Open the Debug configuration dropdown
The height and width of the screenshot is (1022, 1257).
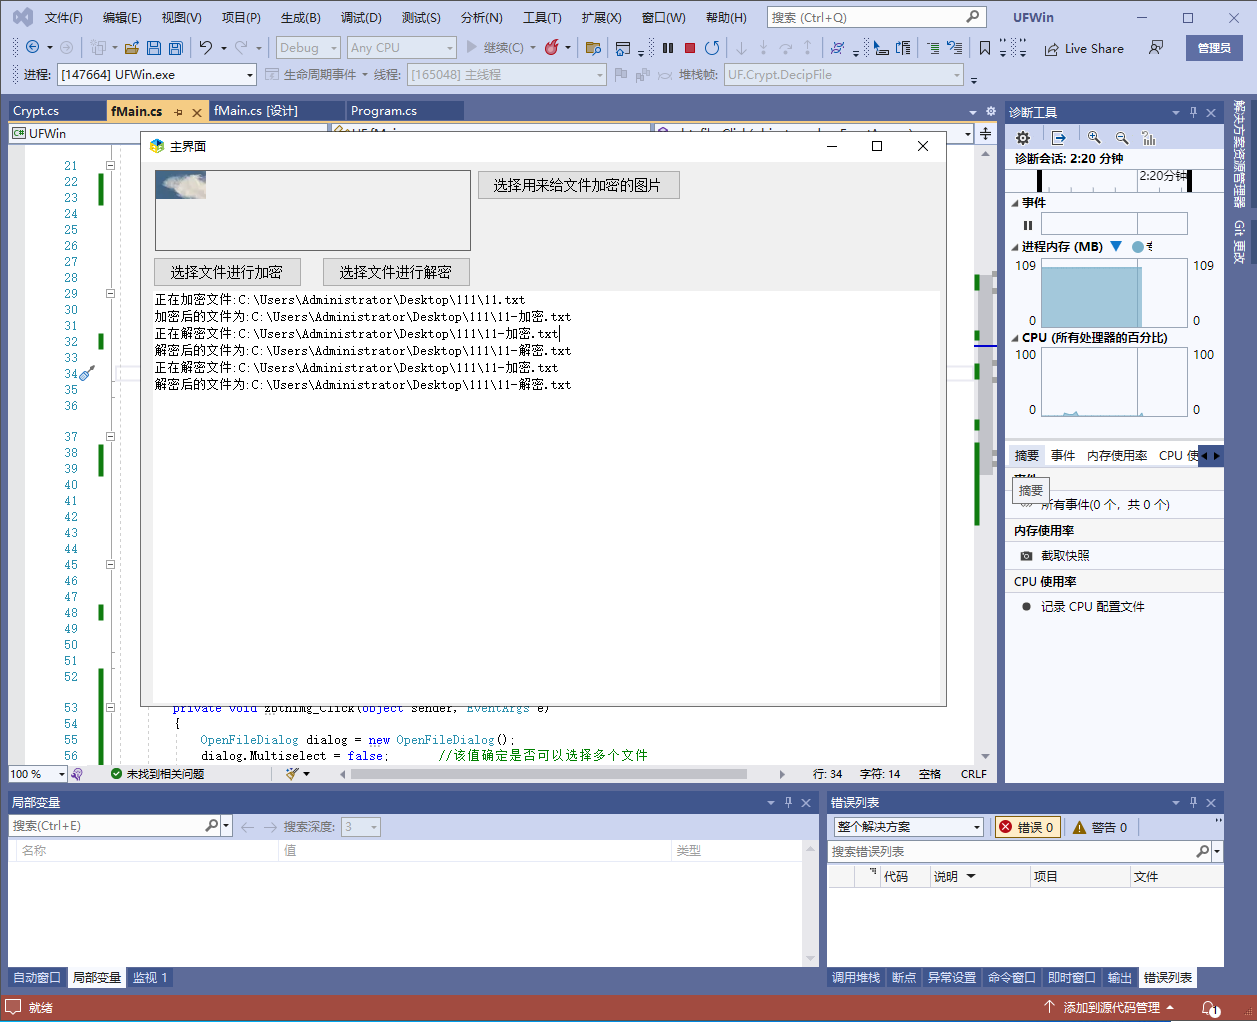308,47
